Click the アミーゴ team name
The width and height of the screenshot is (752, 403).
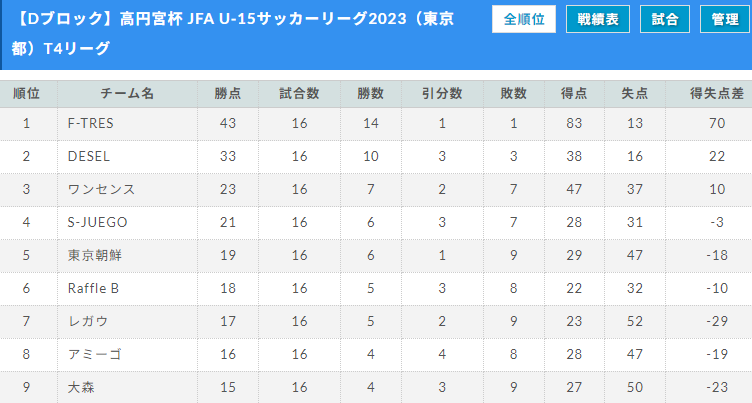point(94,354)
